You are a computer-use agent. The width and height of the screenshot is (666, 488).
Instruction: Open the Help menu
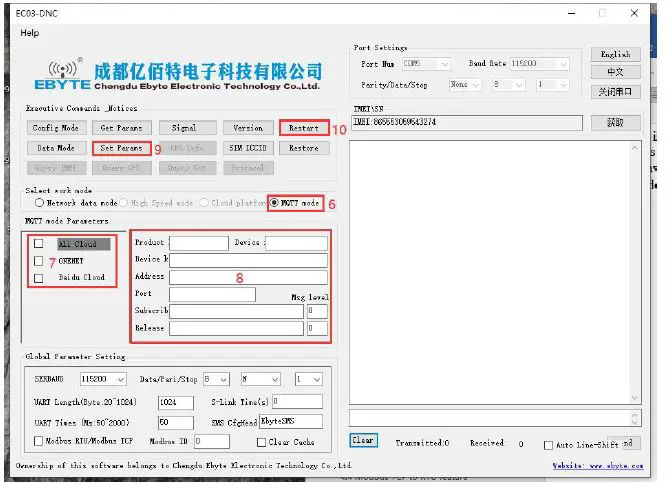pyautogui.click(x=29, y=33)
